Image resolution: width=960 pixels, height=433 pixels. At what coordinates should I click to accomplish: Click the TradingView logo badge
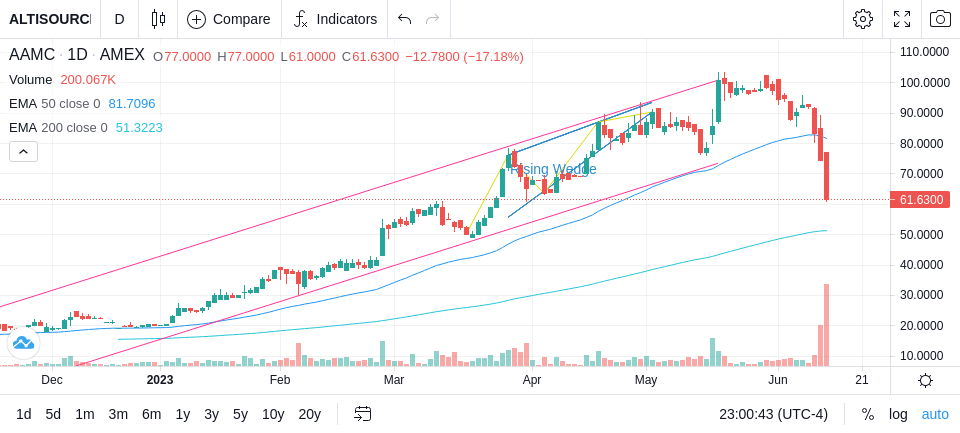point(23,343)
